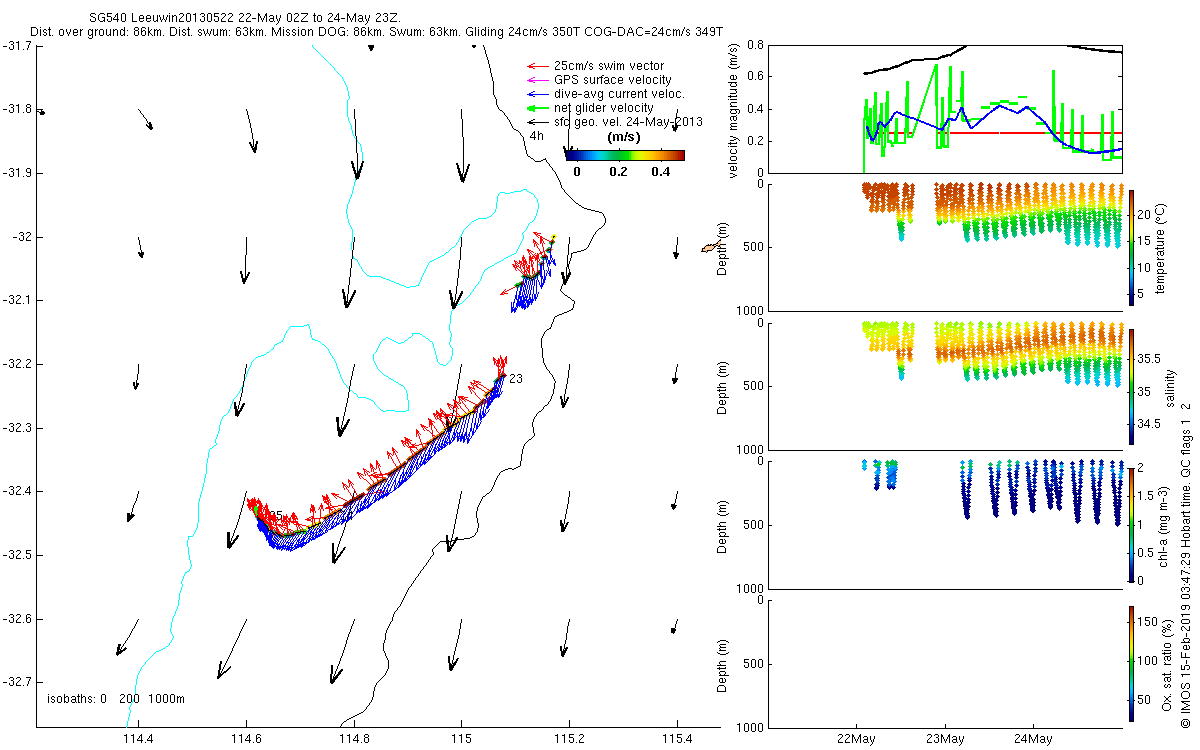Click the '114.8' longitude tick label
Screen dimensions: 1200x750
pyautogui.click(x=353, y=739)
